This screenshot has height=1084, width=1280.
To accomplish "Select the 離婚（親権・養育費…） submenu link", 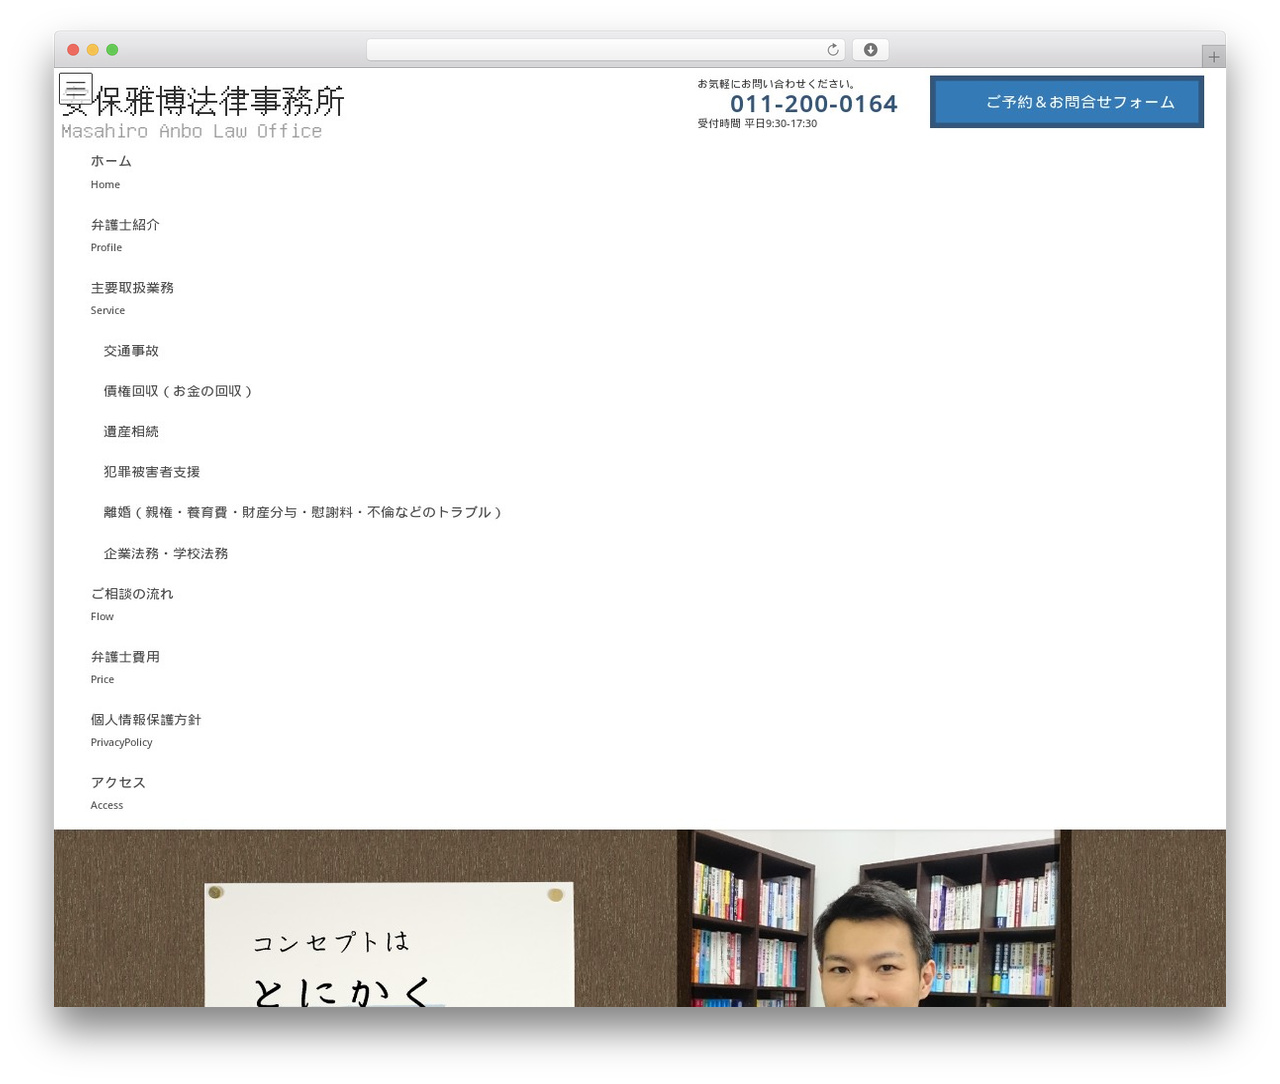I will coord(302,512).
